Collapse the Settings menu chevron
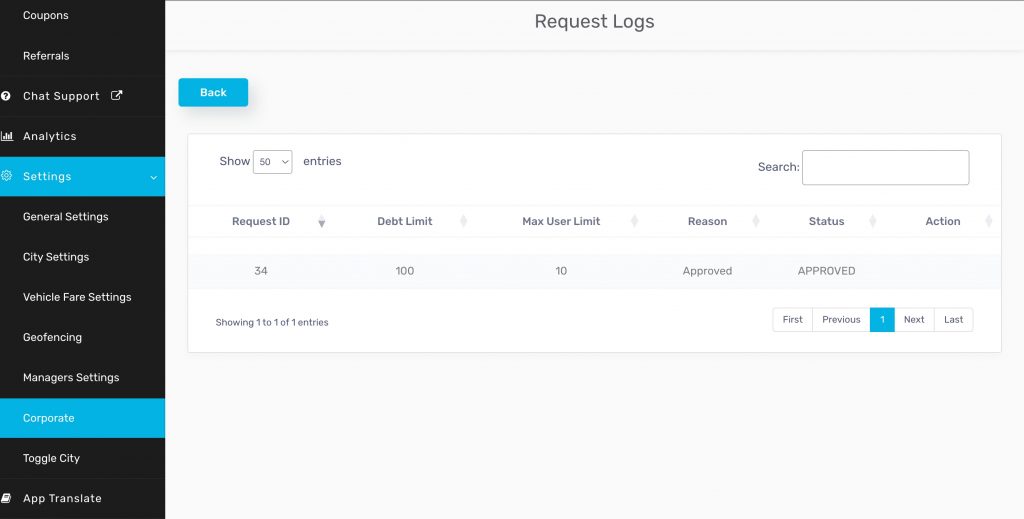The width and height of the screenshot is (1024, 519). point(153,177)
